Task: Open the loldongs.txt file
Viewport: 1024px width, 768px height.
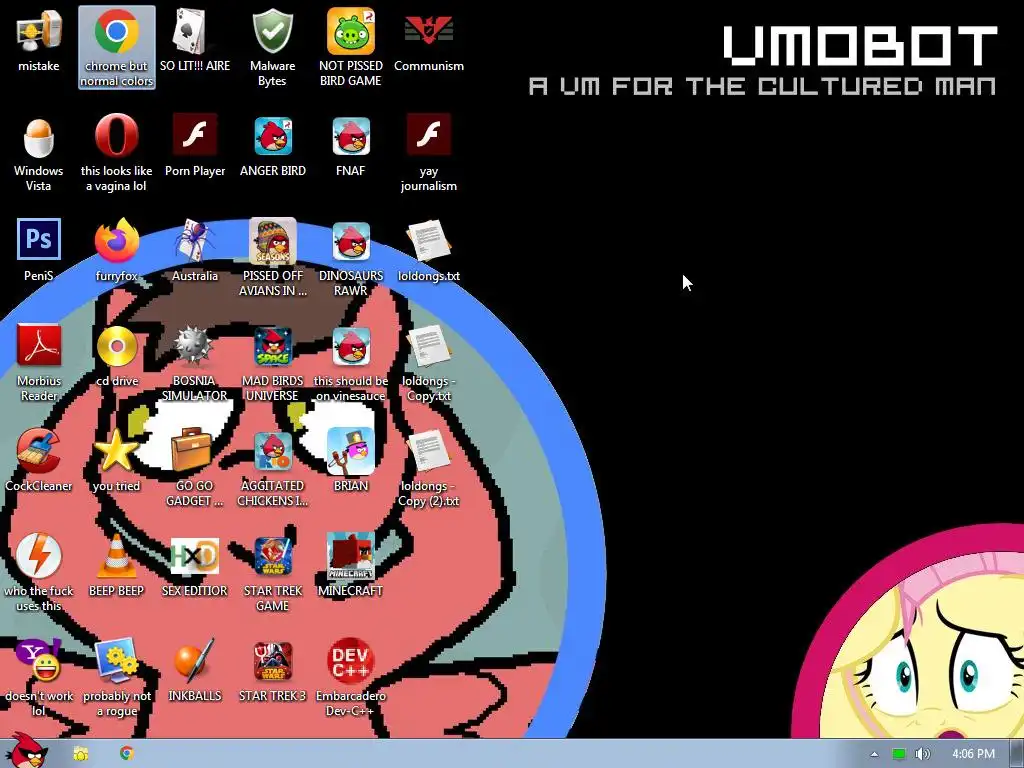Action: pos(429,250)
